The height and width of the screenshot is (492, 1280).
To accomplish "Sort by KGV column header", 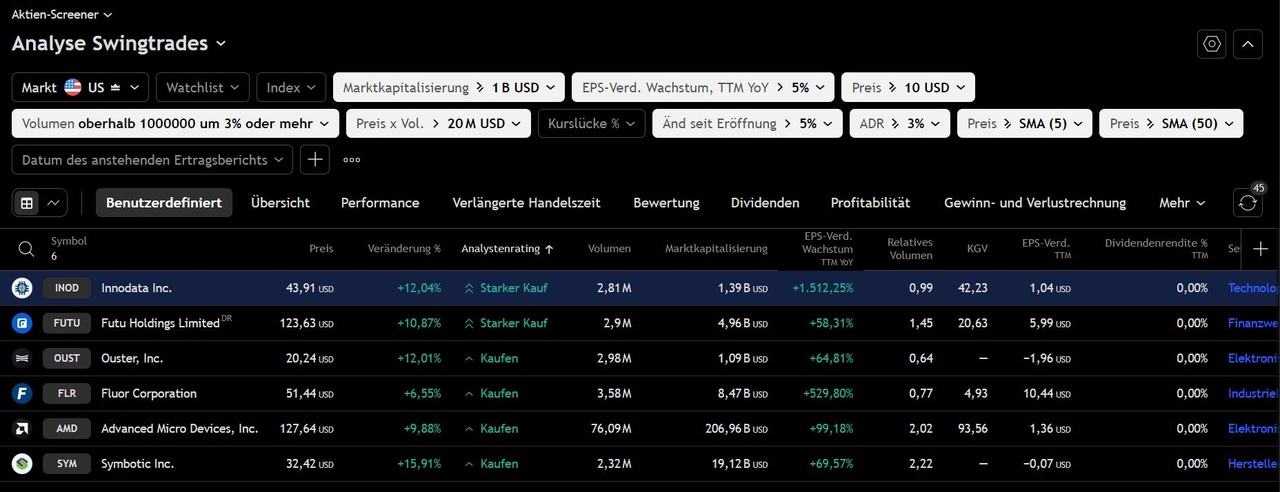I will click(977, 249).
